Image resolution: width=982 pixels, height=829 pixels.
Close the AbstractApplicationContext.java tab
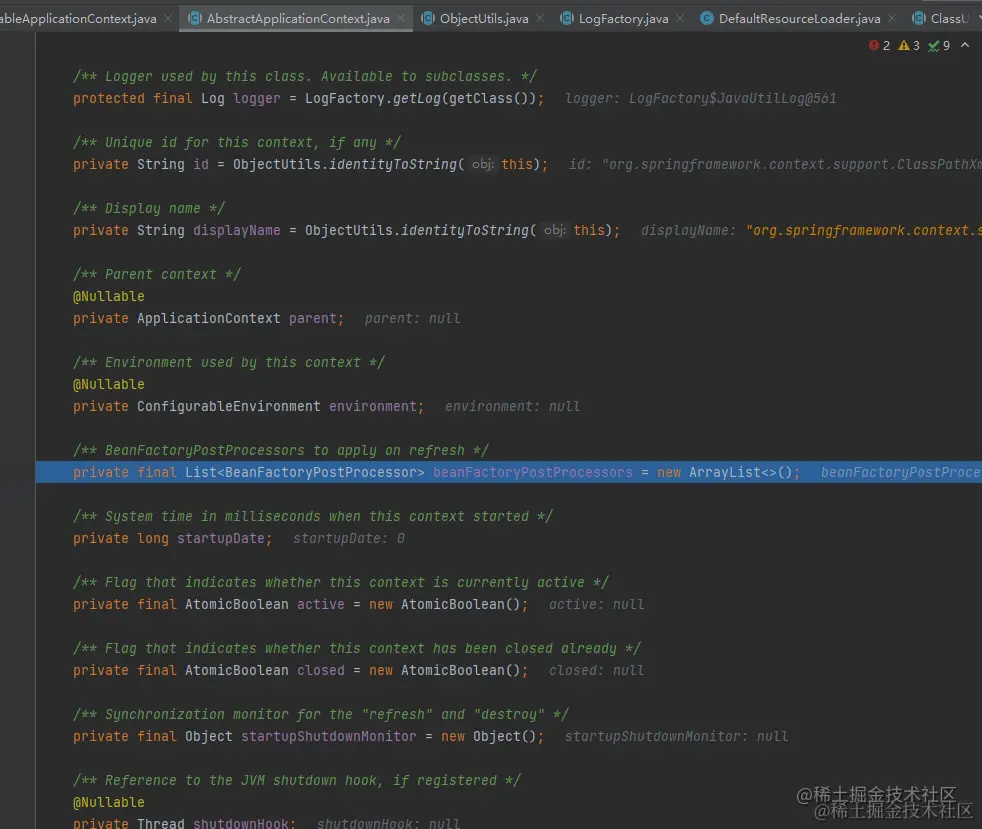click(x=401, y=19)
